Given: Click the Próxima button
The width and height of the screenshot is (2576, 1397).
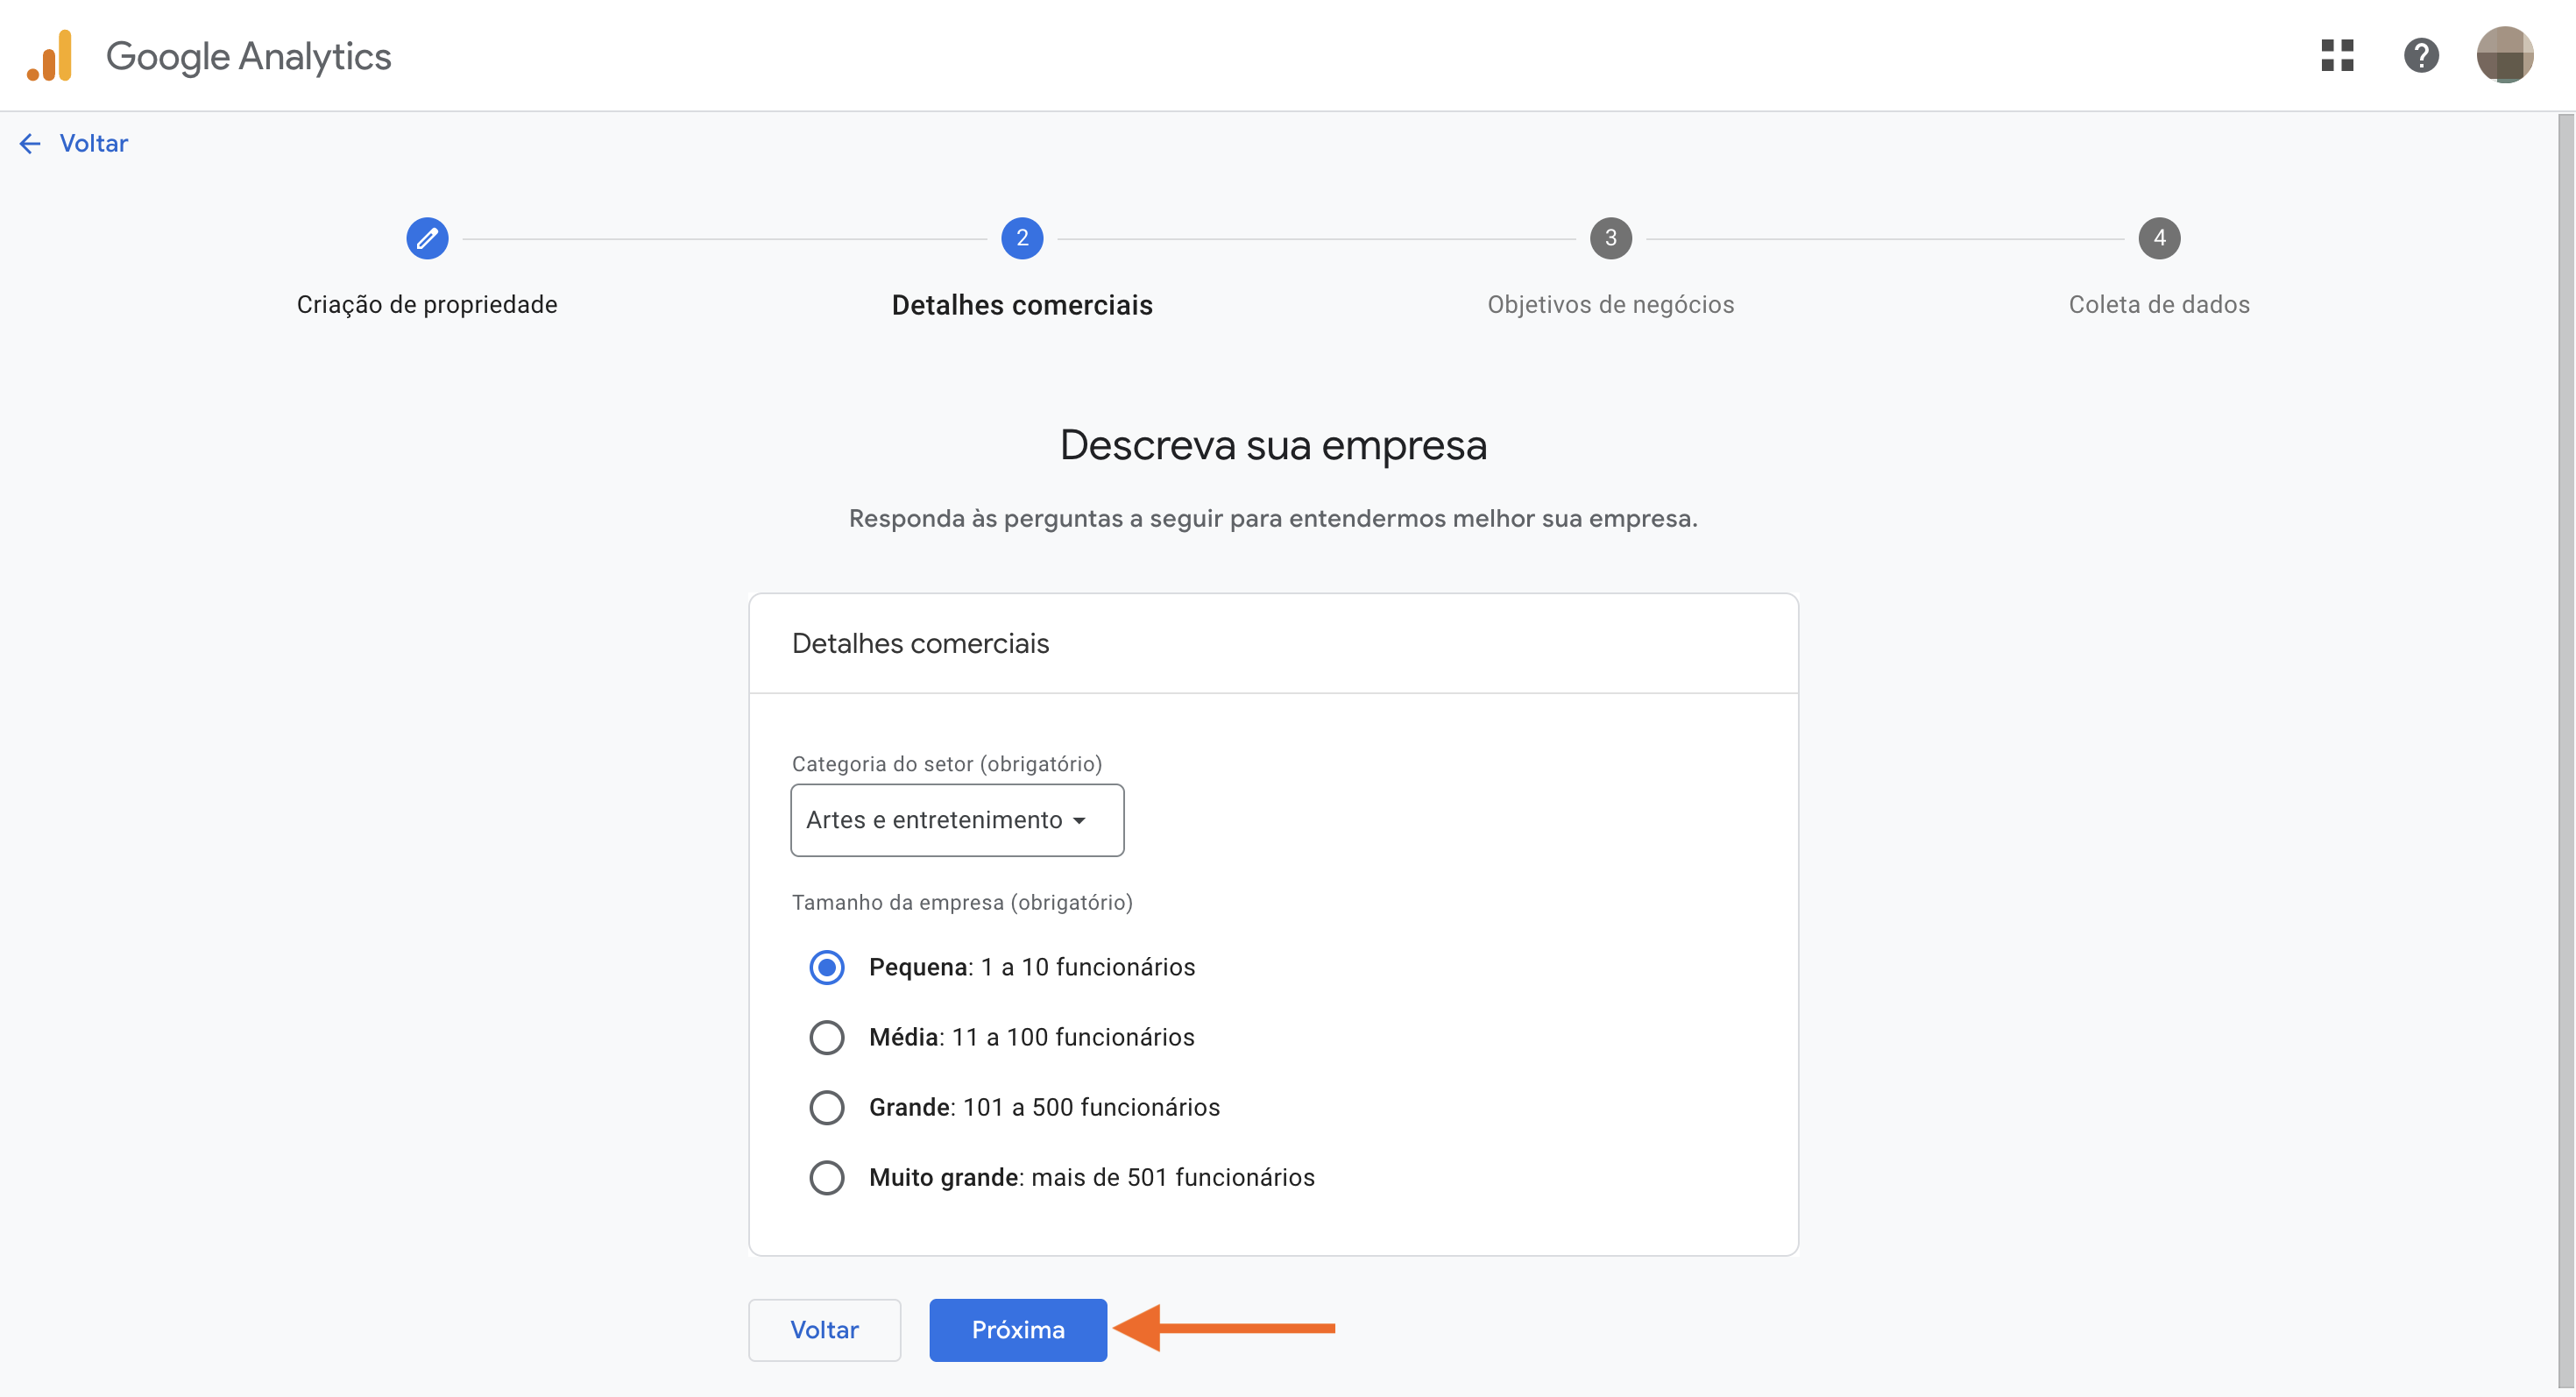Looking at the screenshot, I should click(x=1017, y=1330).
